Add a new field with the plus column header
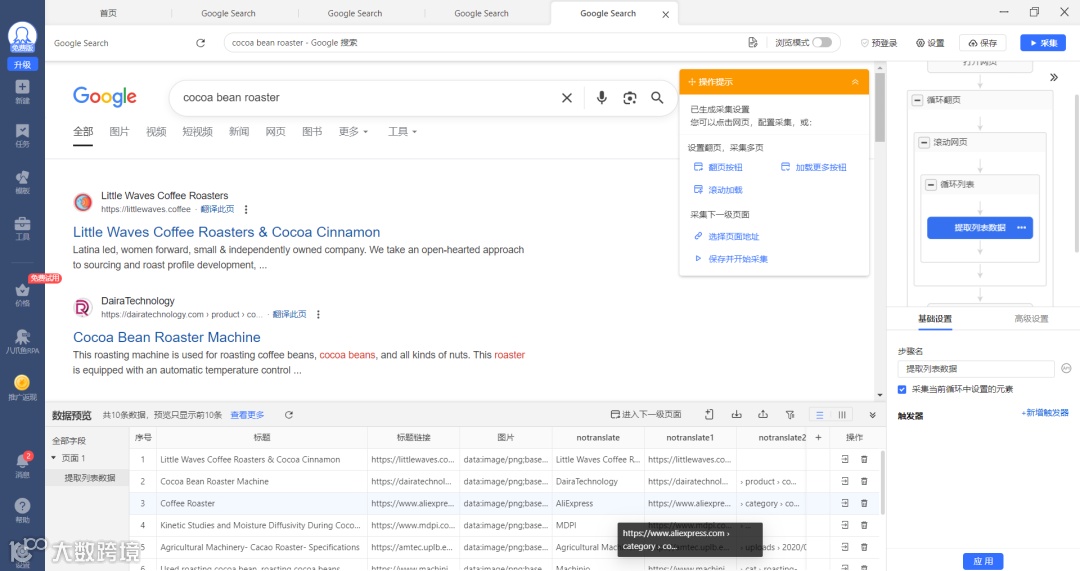The image size is (1080, 571). pyautogui.click(x=818, y=437)
